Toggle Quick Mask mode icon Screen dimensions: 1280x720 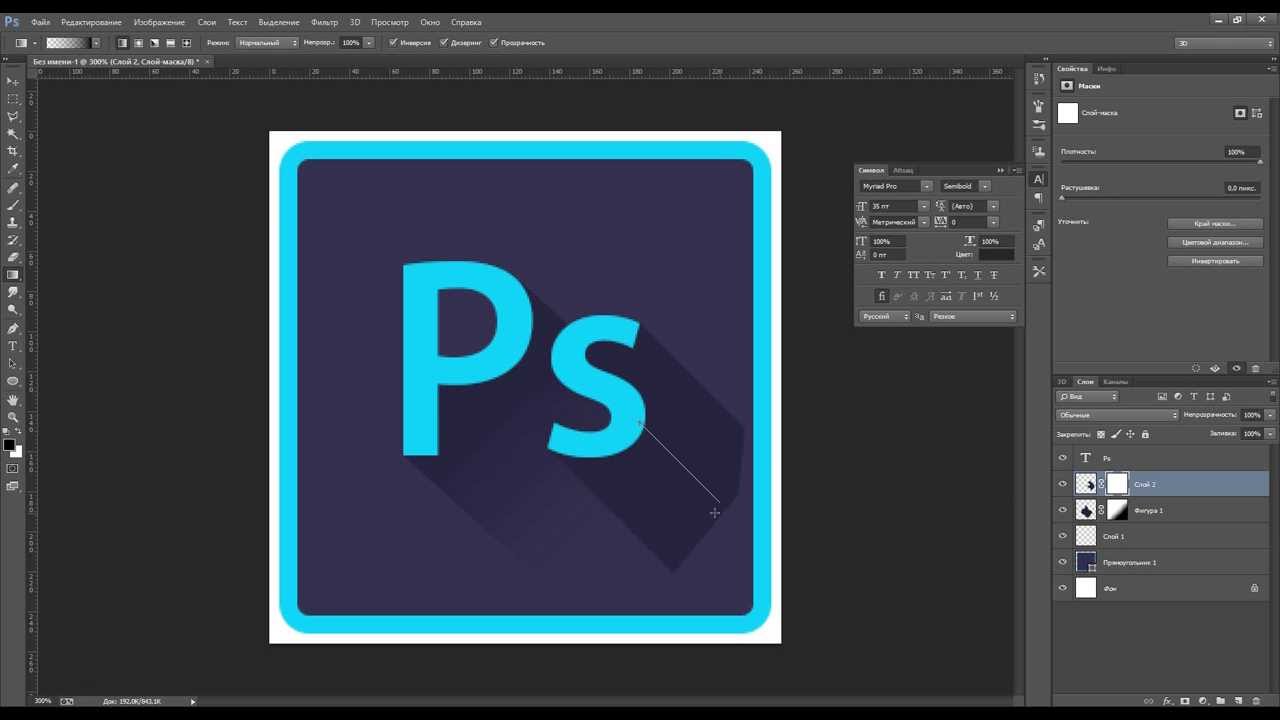tap(13, 468)
